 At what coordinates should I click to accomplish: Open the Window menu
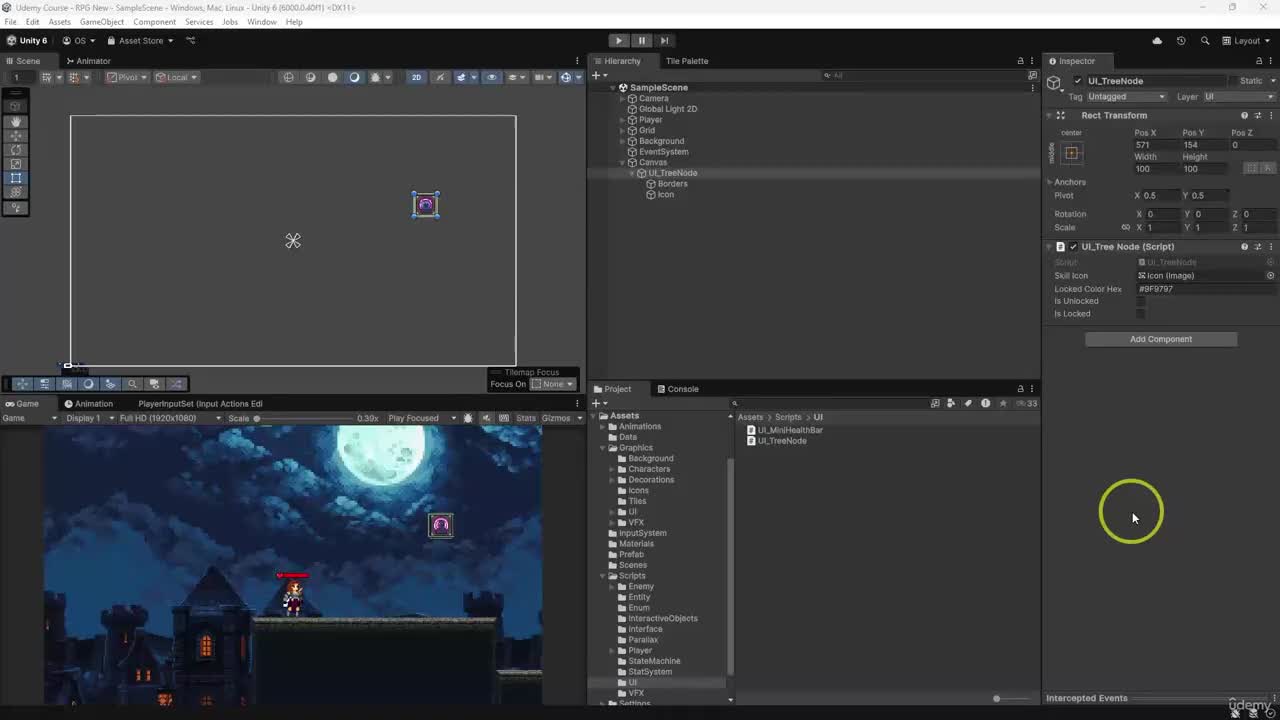[262, 22]
